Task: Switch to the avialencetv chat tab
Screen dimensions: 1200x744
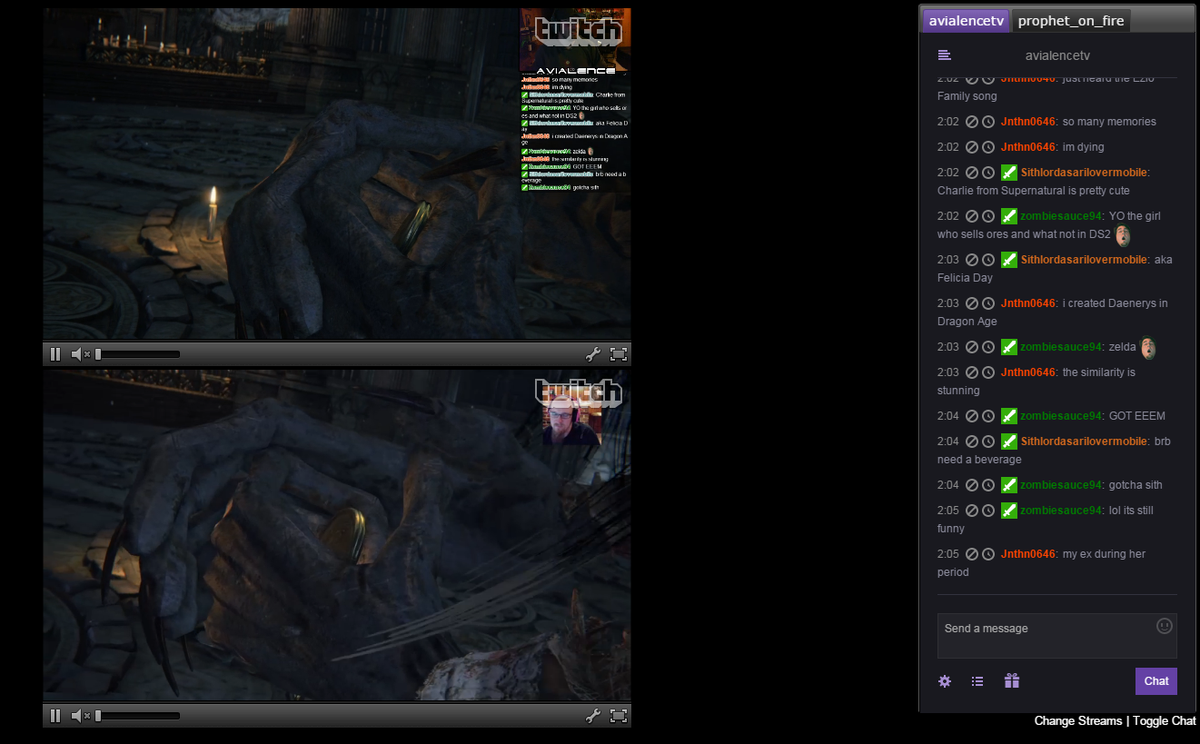Action: click(x=966, y=20)
